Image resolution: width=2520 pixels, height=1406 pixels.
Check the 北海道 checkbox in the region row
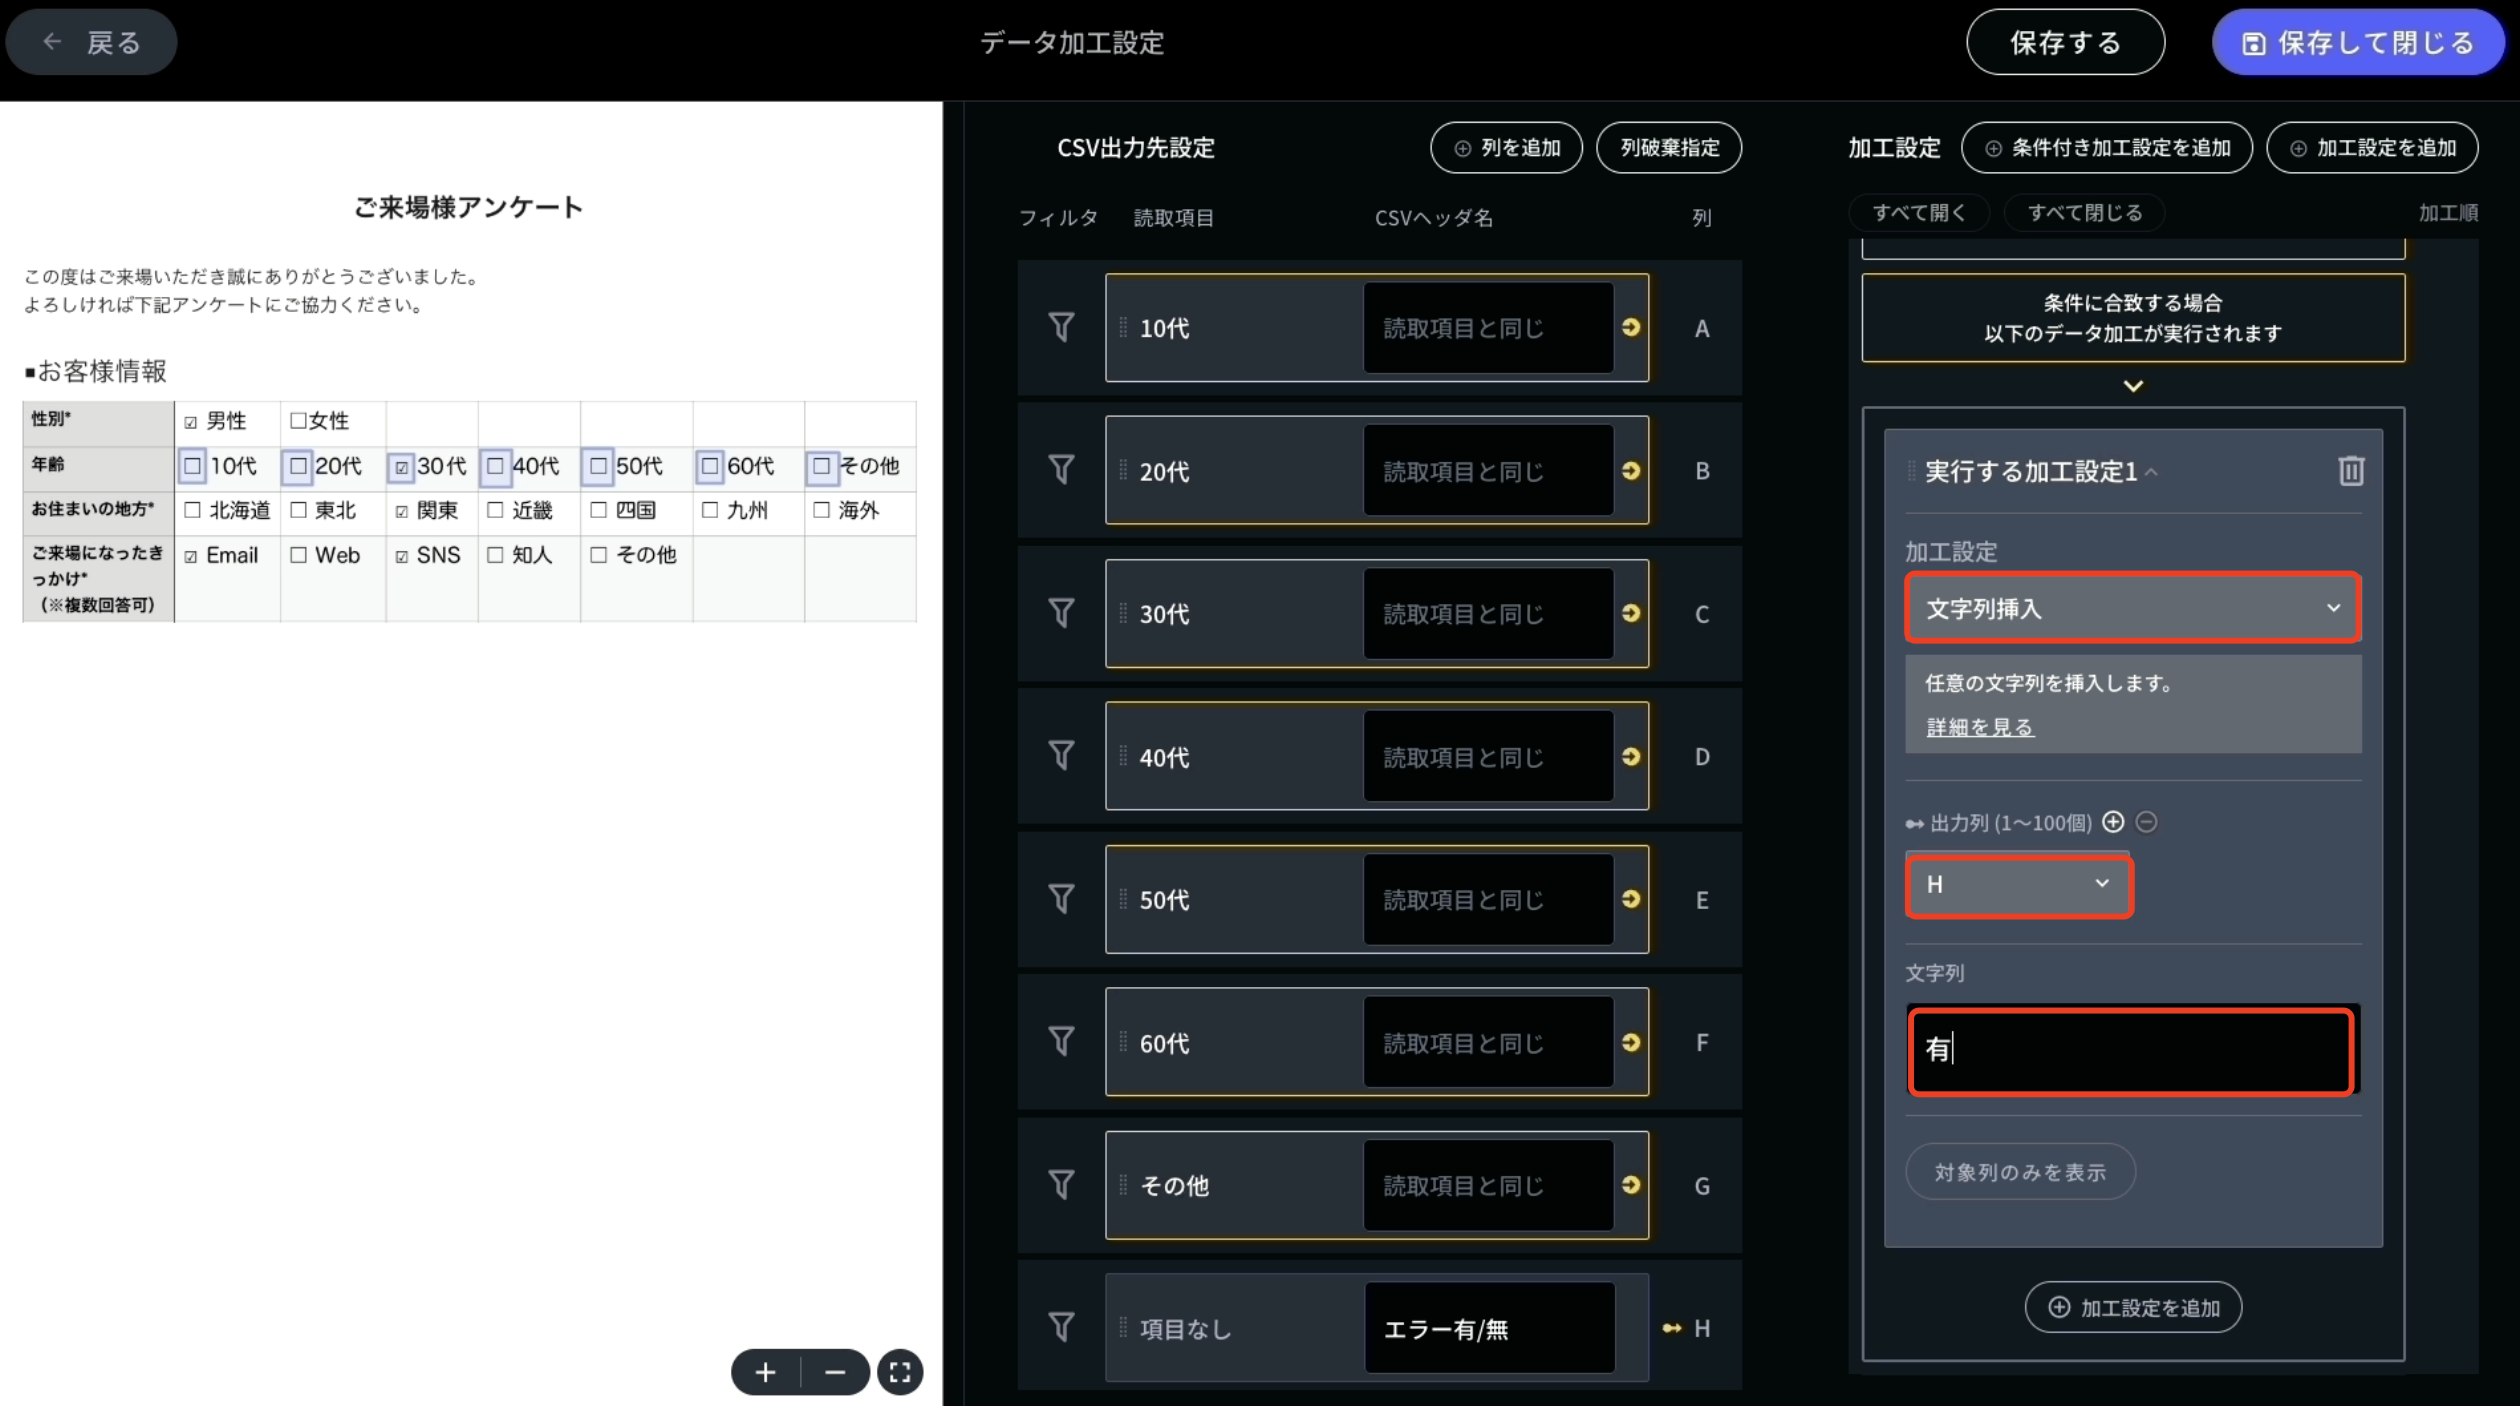[x=192, y=510]
